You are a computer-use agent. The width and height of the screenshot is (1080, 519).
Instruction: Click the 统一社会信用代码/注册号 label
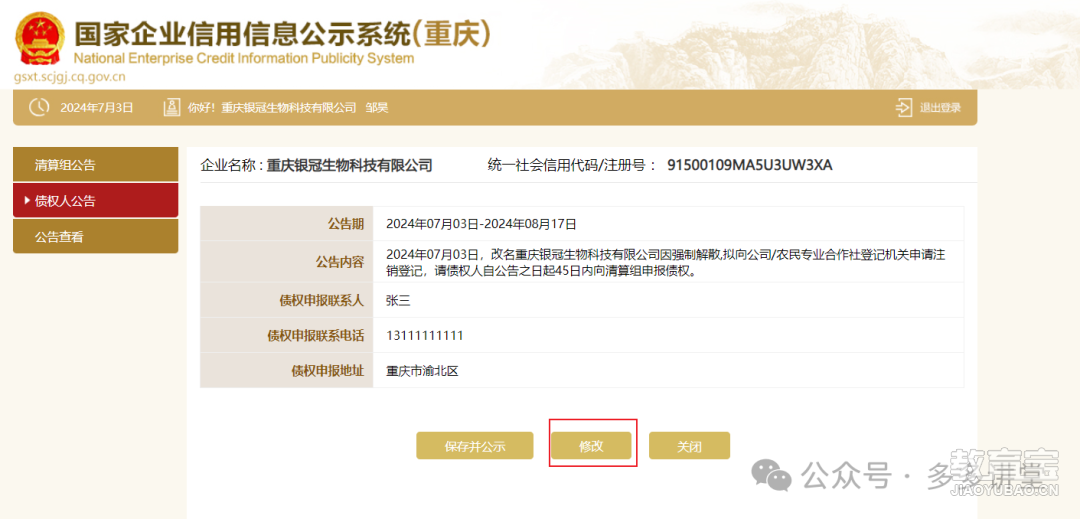tap(572, 165)
